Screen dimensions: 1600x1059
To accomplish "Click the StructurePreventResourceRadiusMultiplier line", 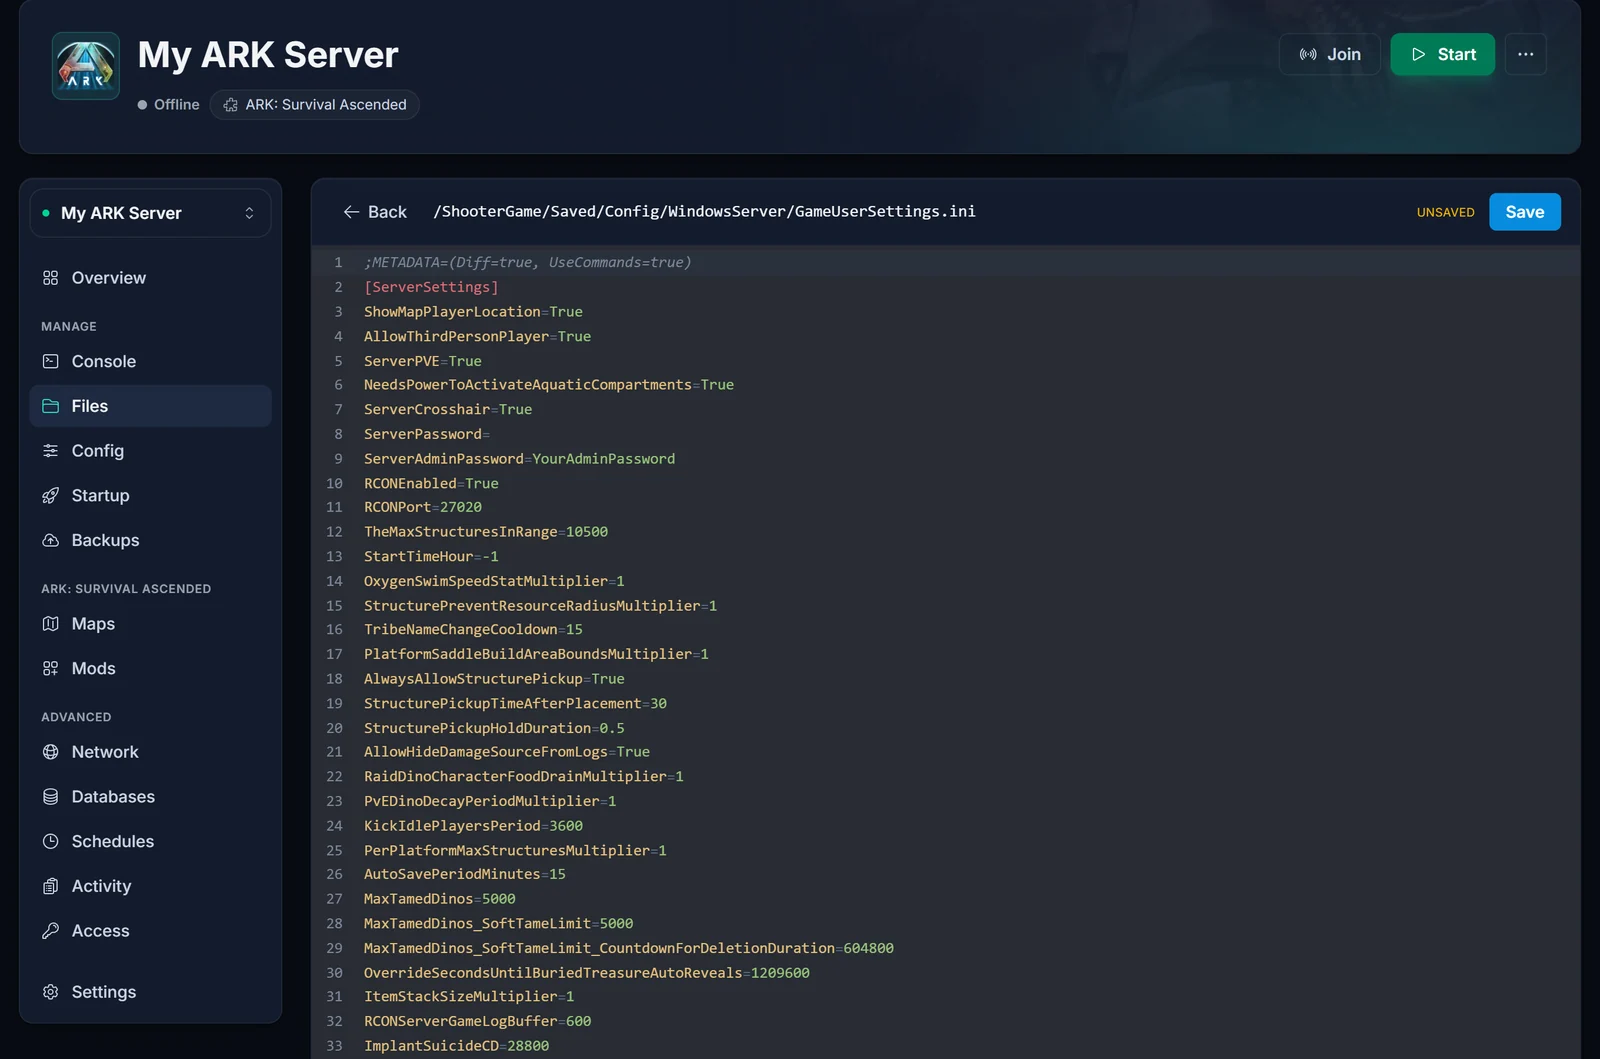I will [540, 606].
